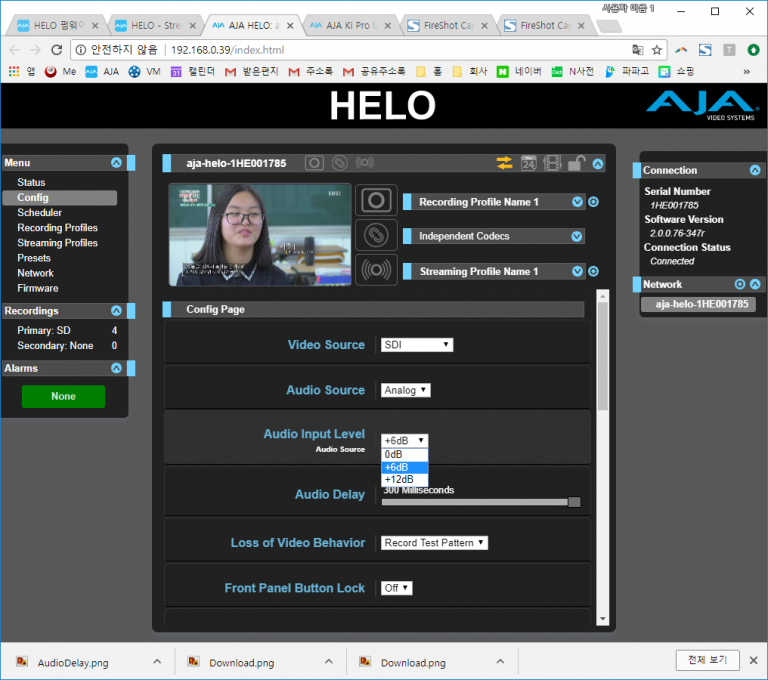Open the AudioDelay.png download chevron menu

157,662
